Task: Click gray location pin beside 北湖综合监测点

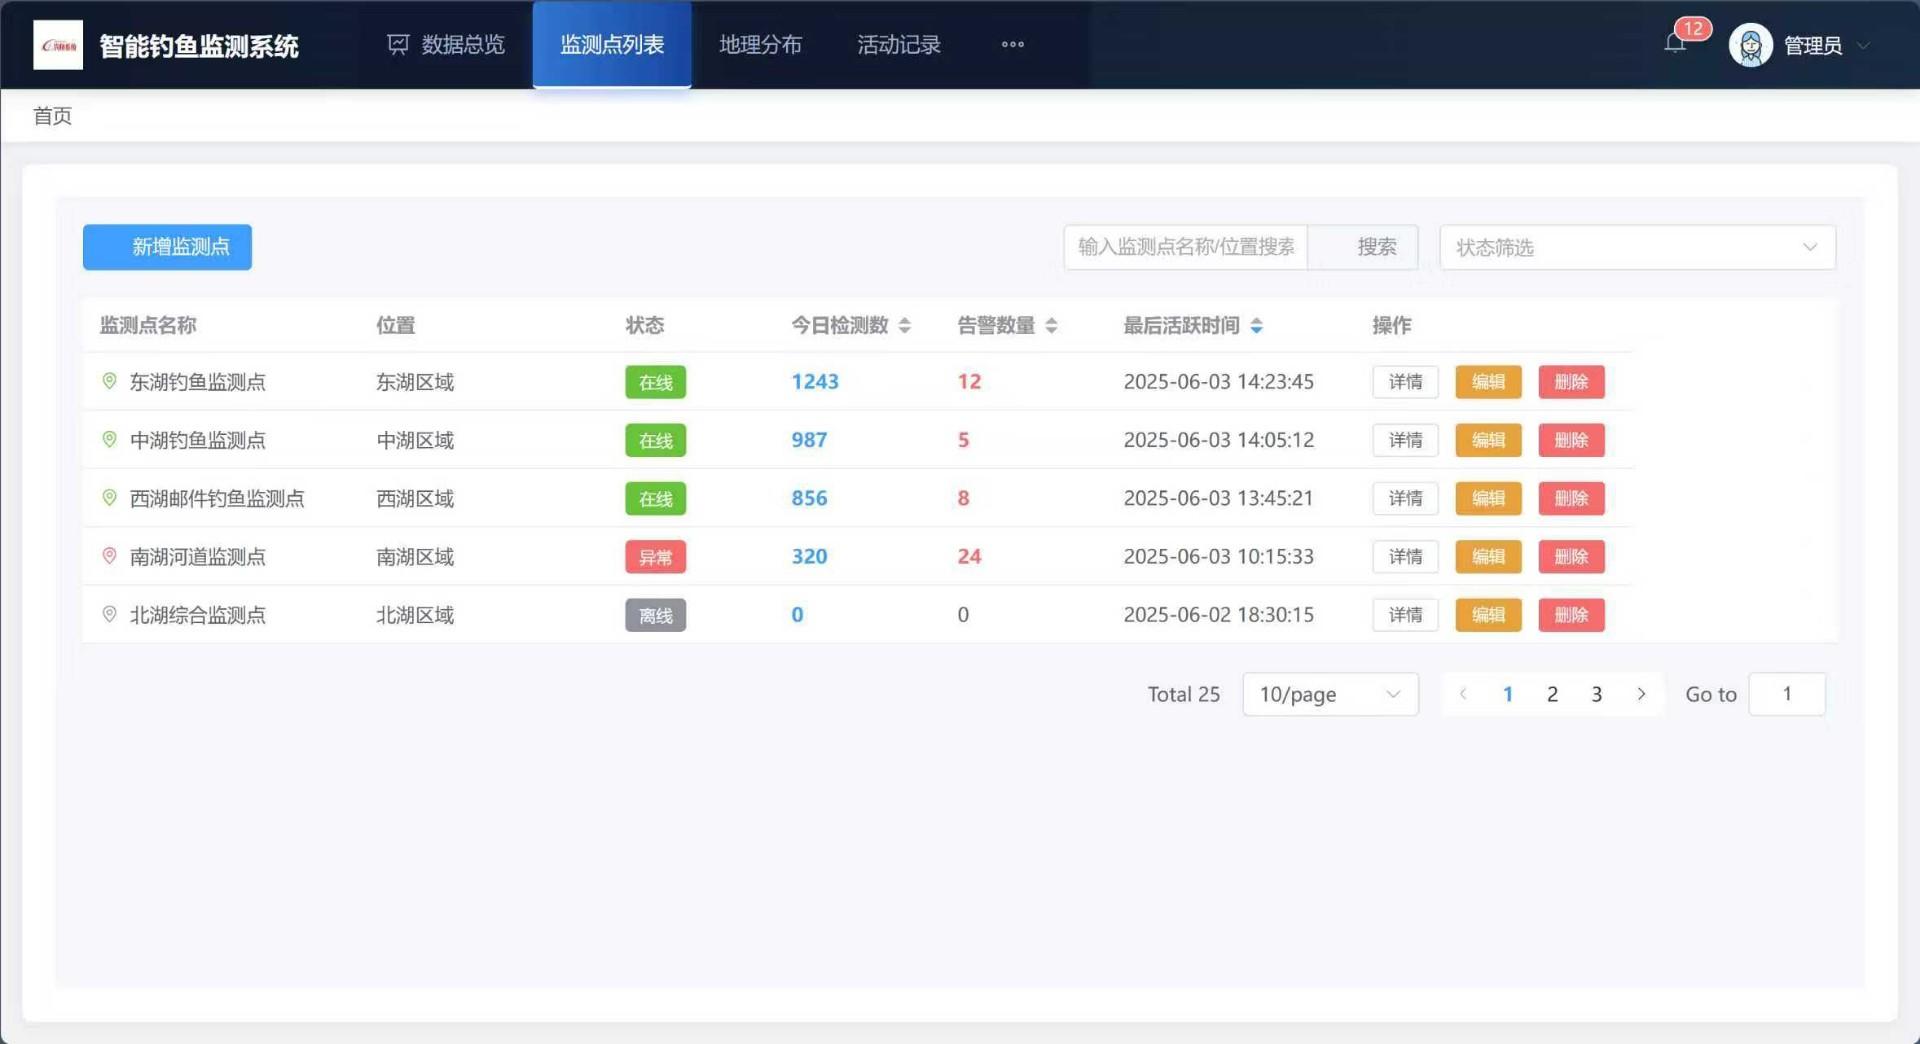Action: click(x=110, y=614)
